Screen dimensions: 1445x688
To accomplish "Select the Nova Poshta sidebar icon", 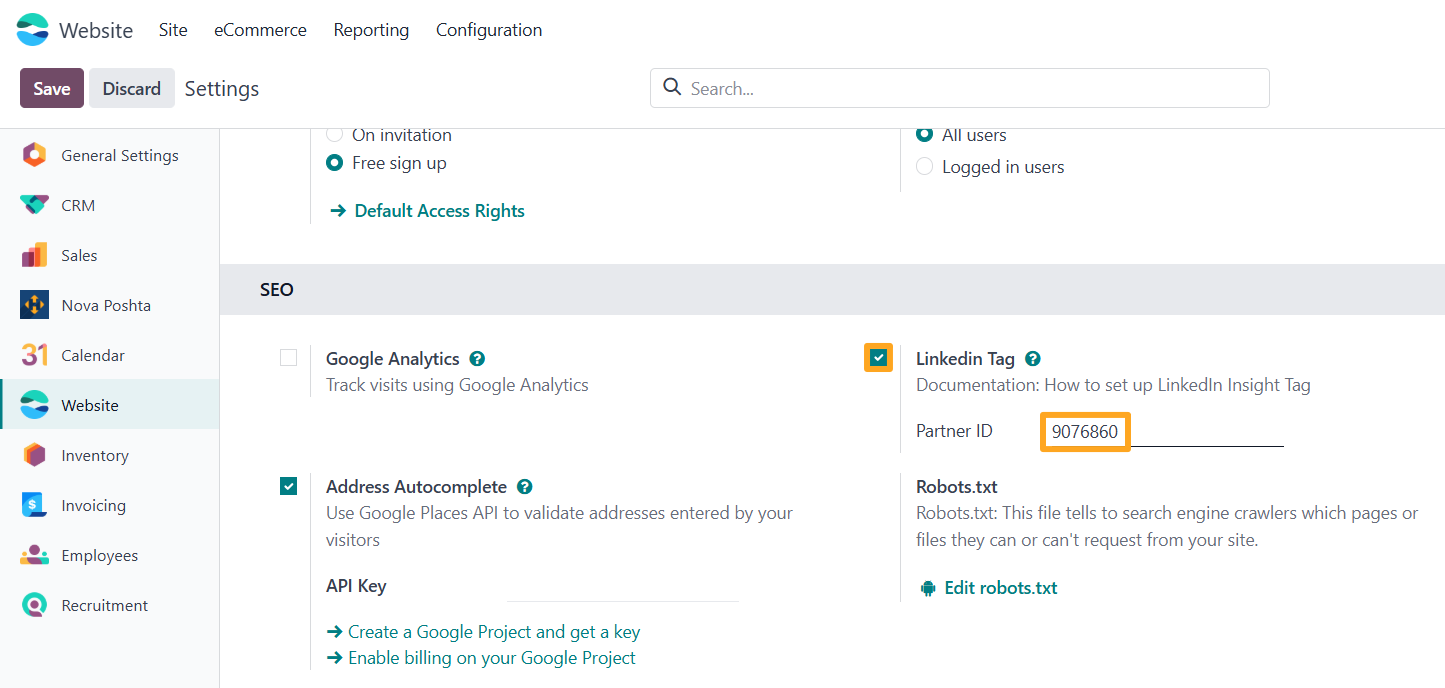I will [34, 305].
